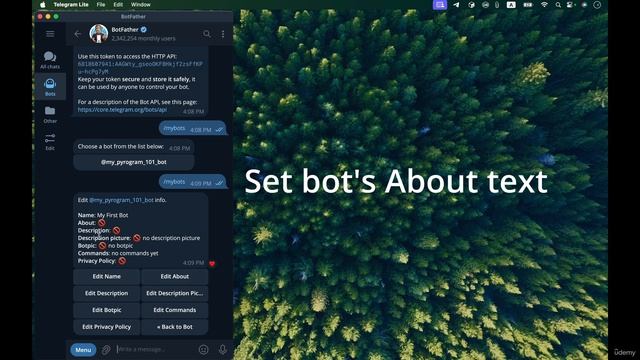Screen dimensions: 640x360
Task: Open BotFather profile picture
Action: coord(99,33)
